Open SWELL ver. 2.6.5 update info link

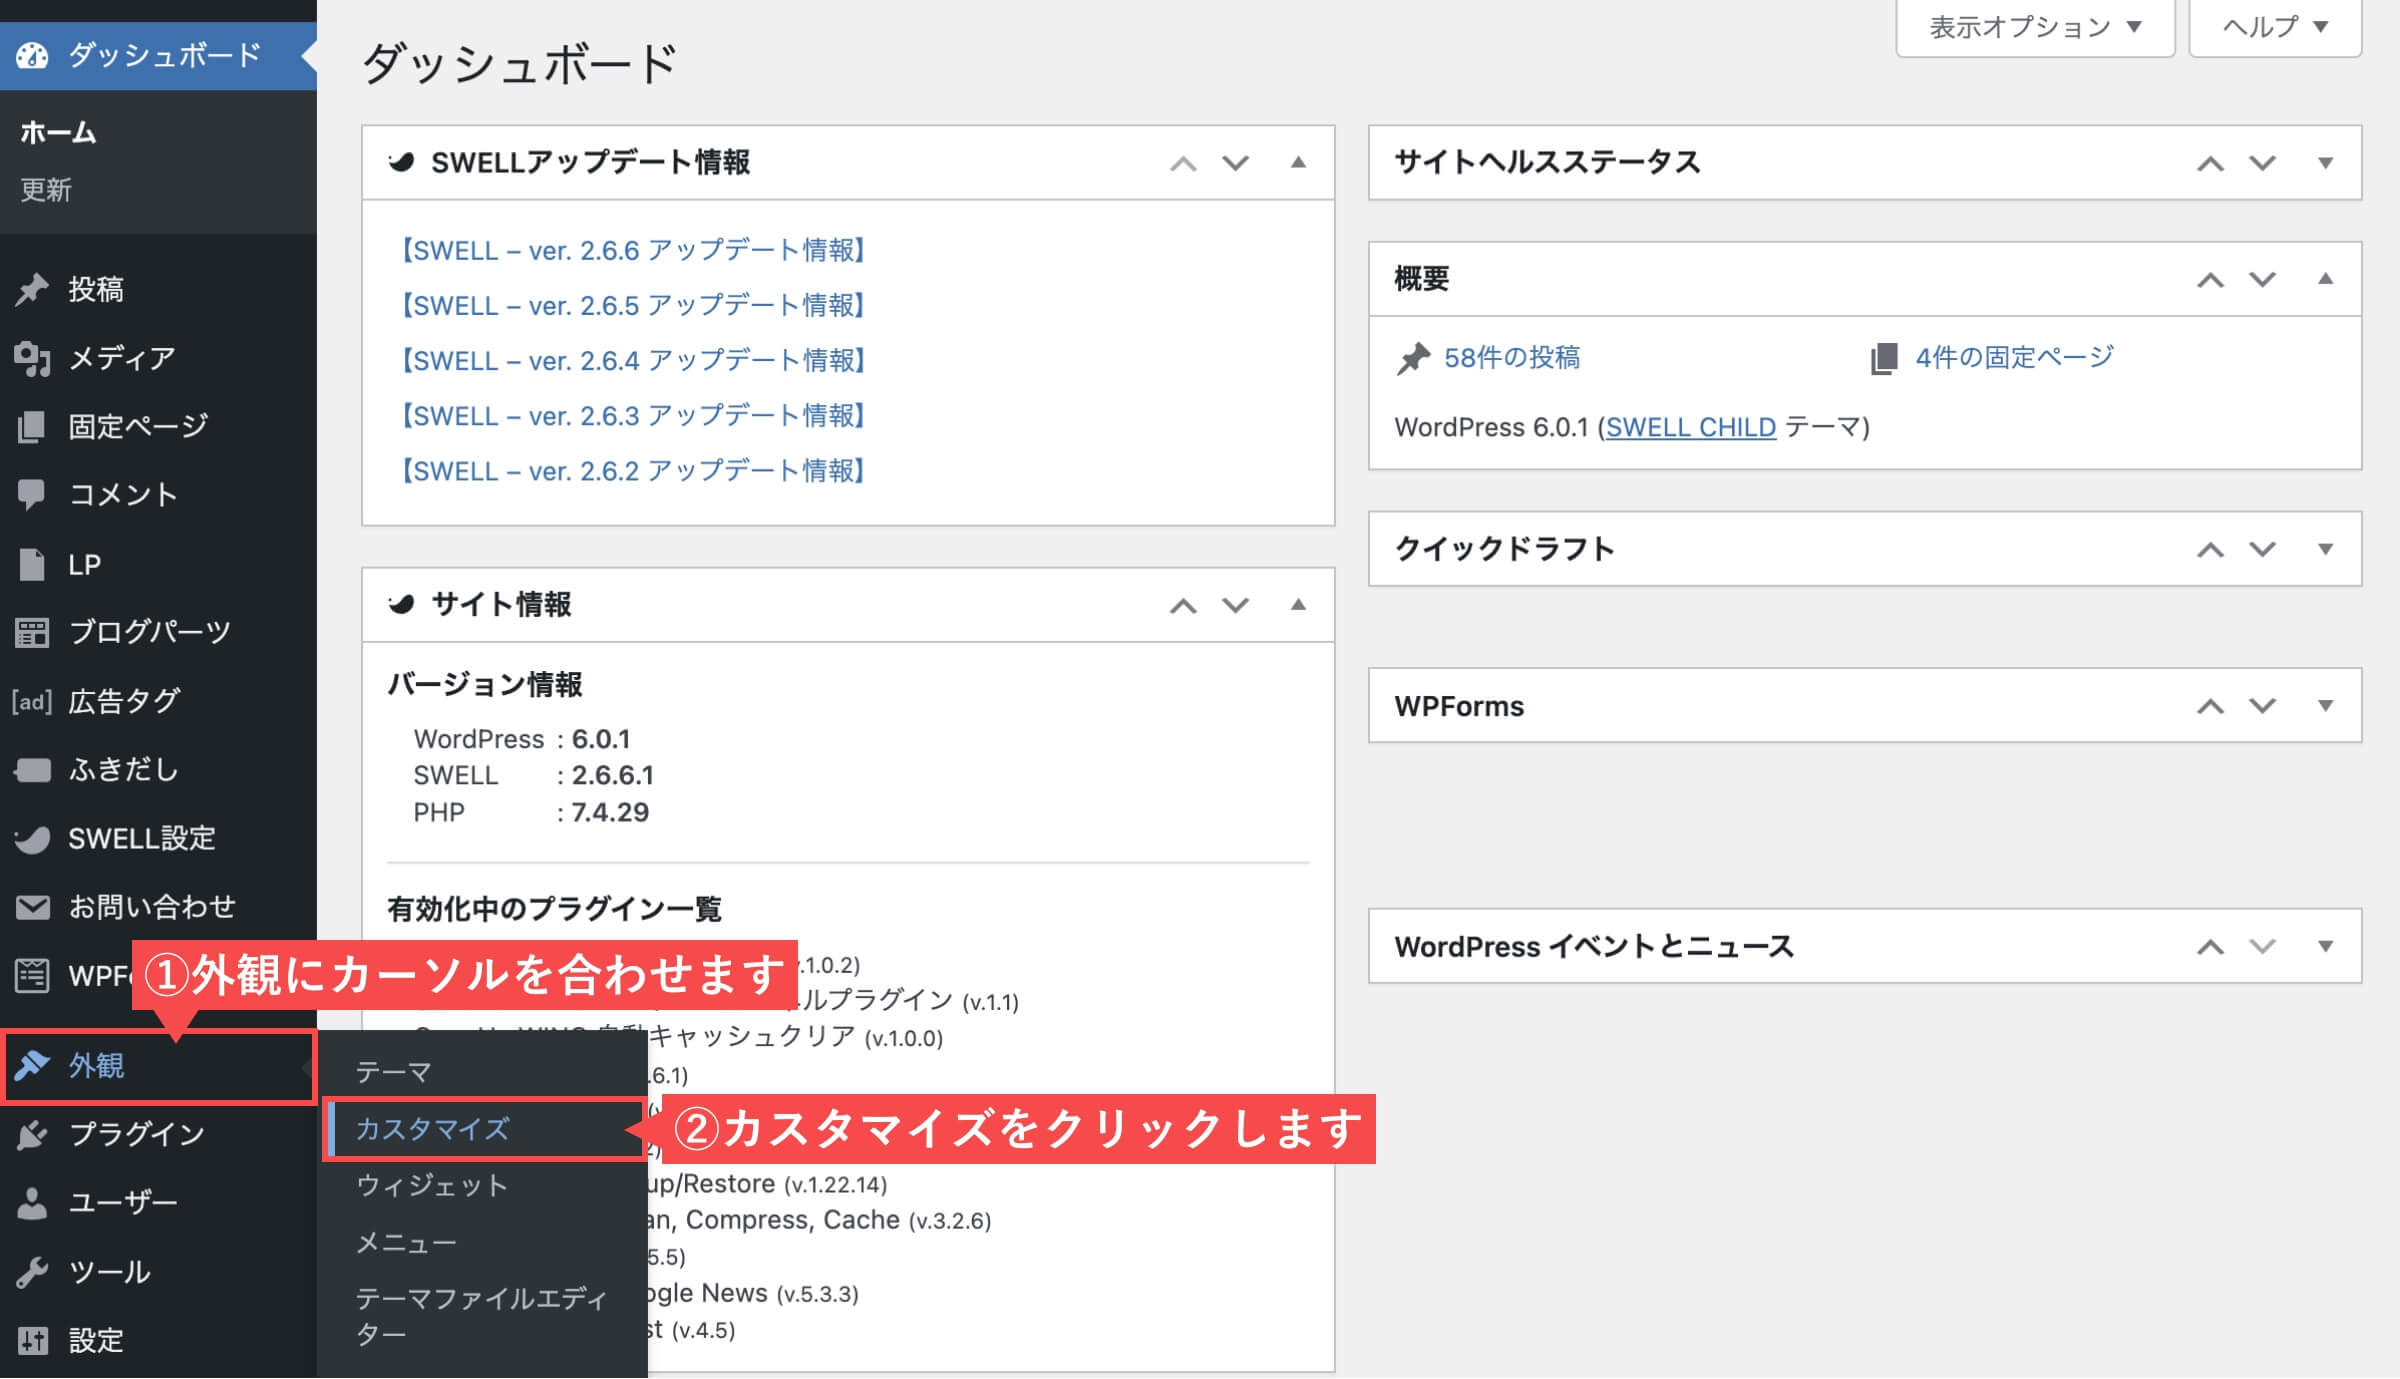632,305
